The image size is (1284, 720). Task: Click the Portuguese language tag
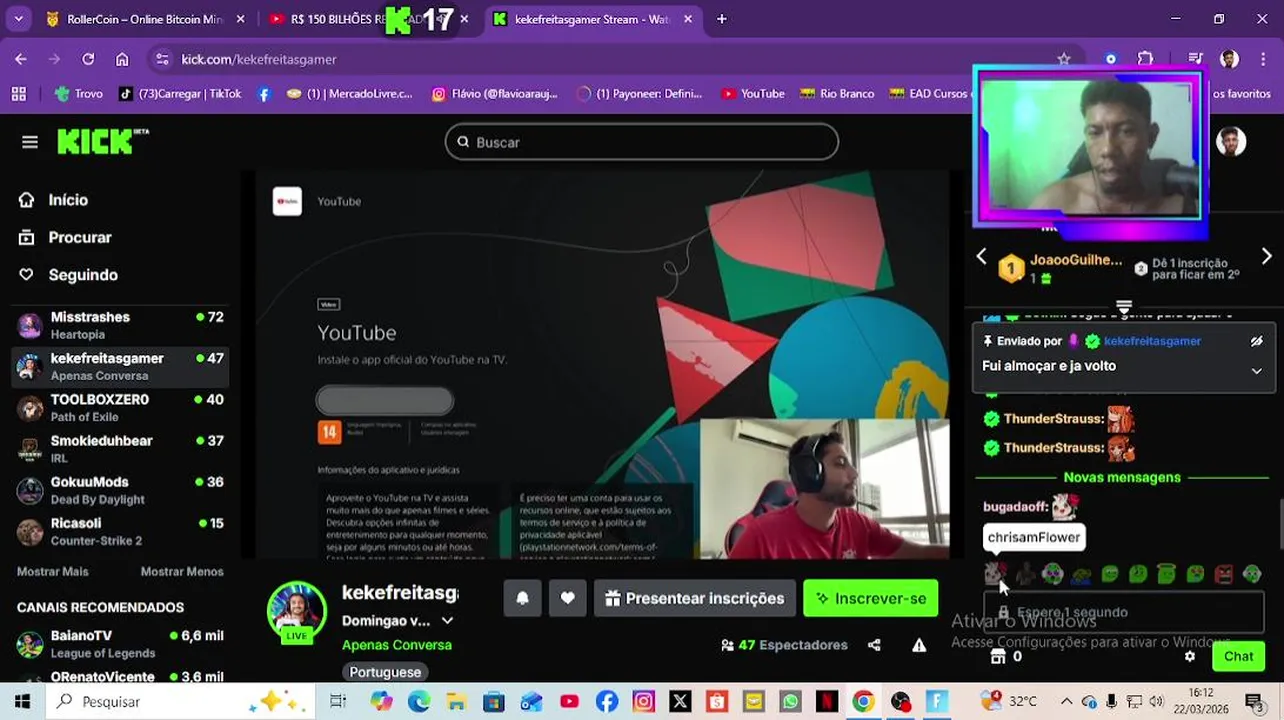[x=385, y=672]
